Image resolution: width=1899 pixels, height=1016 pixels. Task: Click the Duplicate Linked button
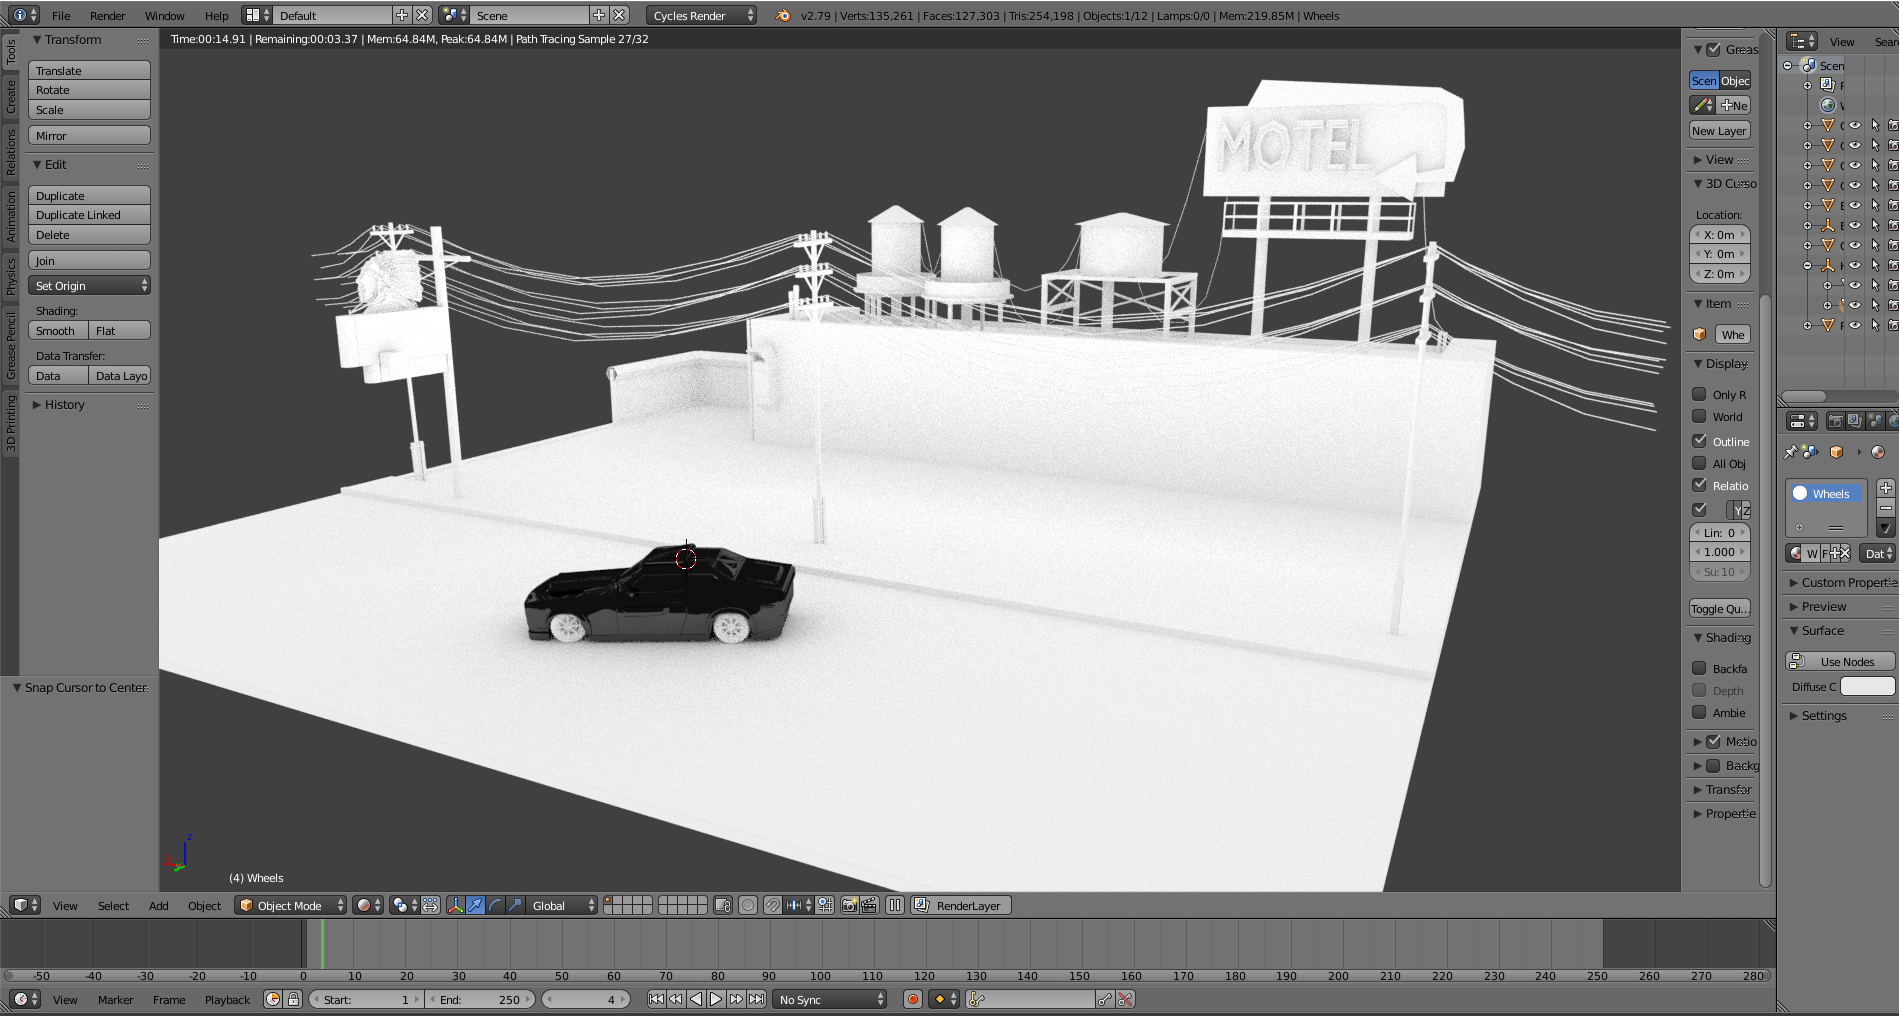point(89,215)
